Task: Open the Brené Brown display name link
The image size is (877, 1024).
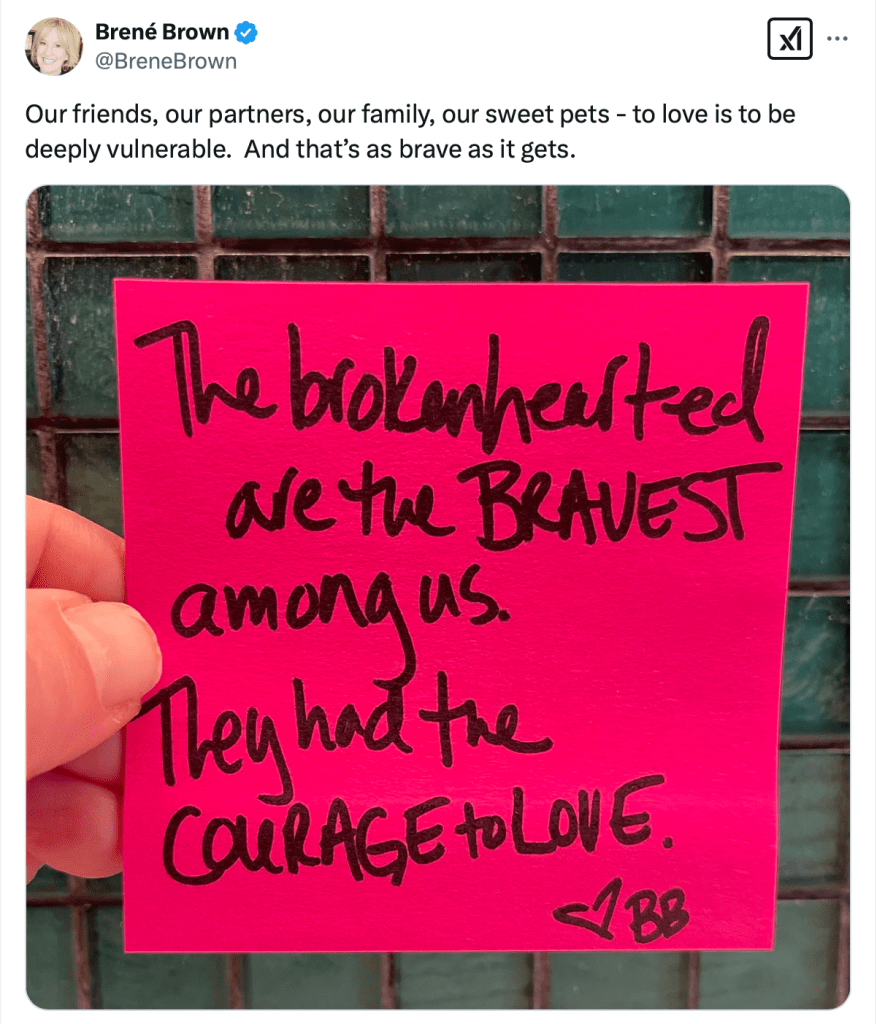Action: [x=162, y=32]
